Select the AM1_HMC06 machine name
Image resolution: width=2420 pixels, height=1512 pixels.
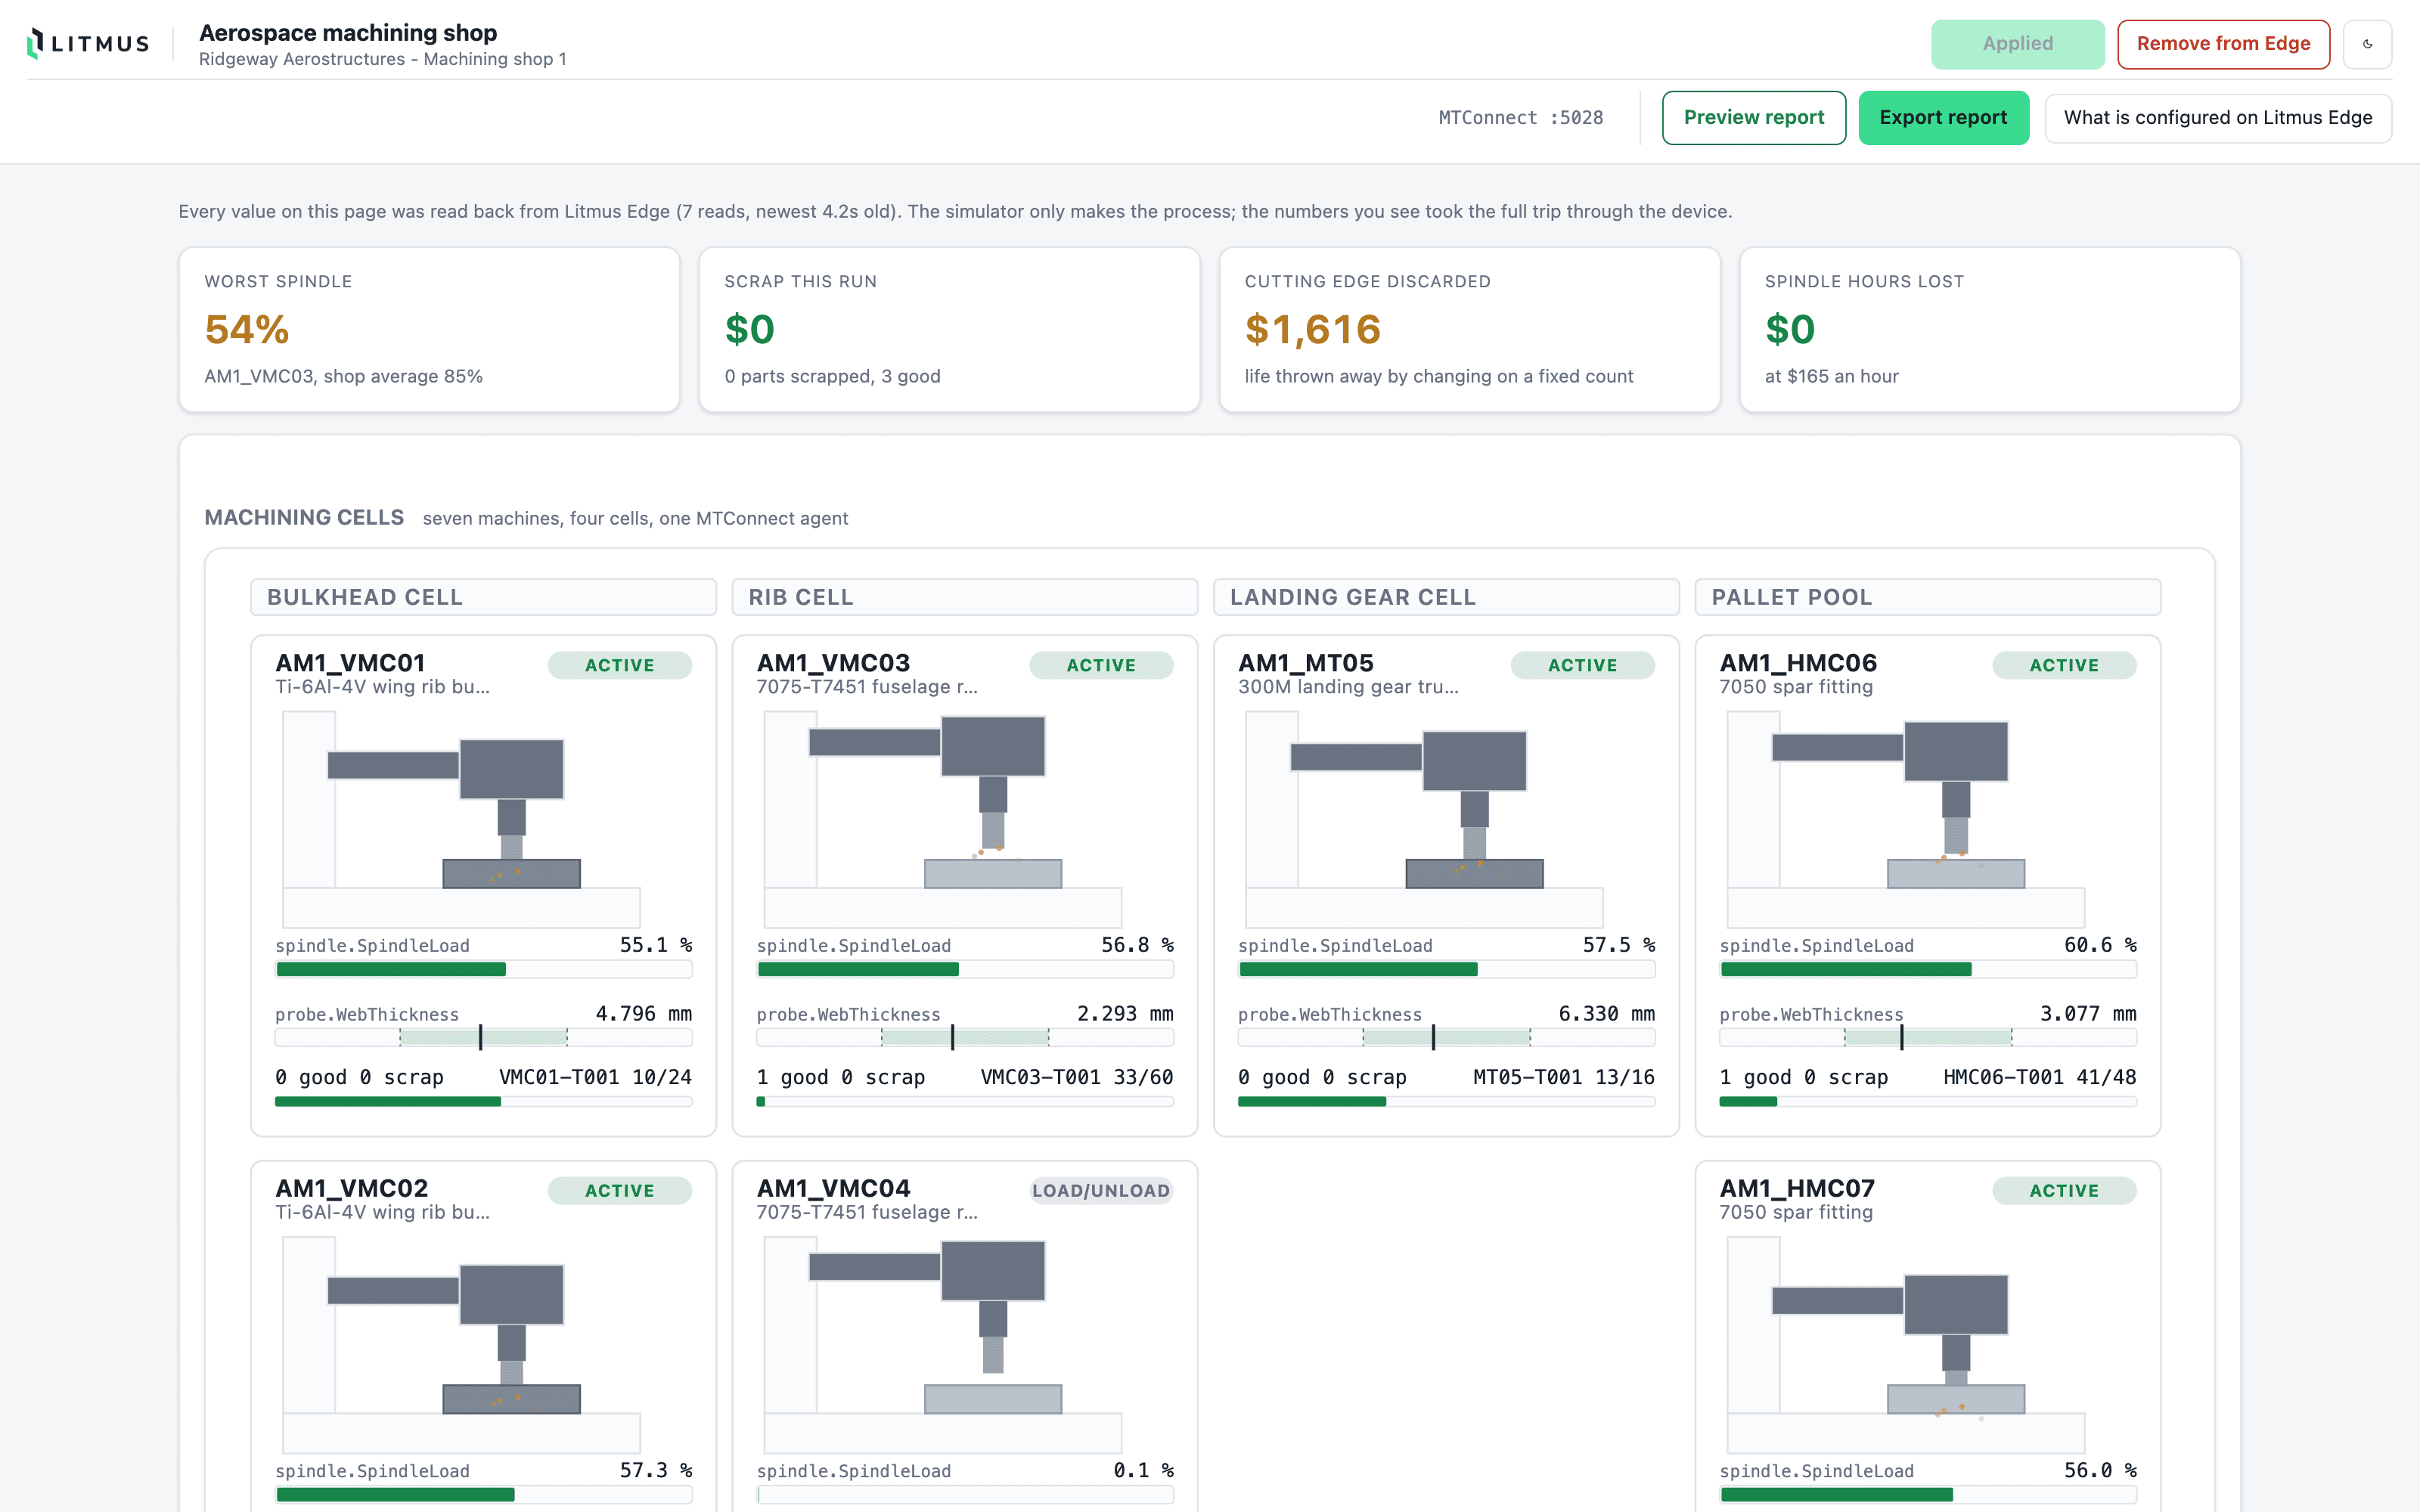tap(1798, 663)
